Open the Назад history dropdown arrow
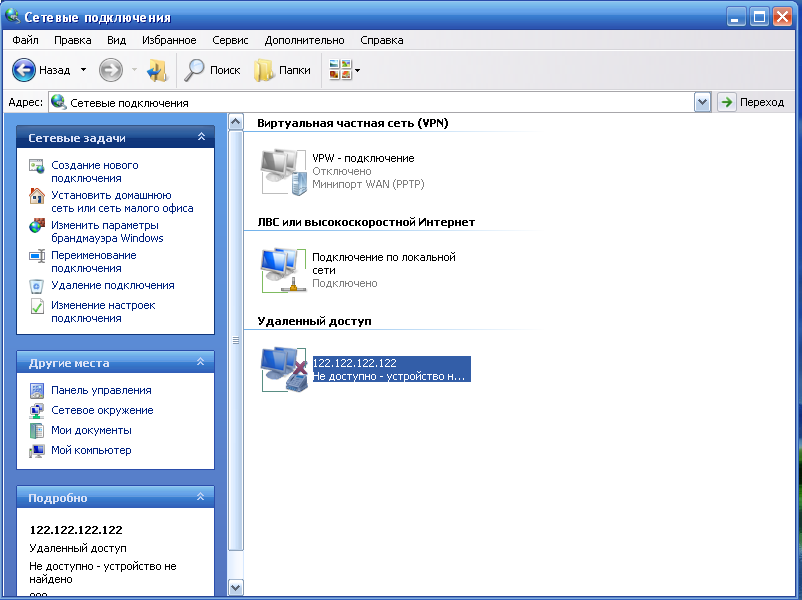Image resolution: width=802 pixels, height=600 pixels. (x=83, y=70)
